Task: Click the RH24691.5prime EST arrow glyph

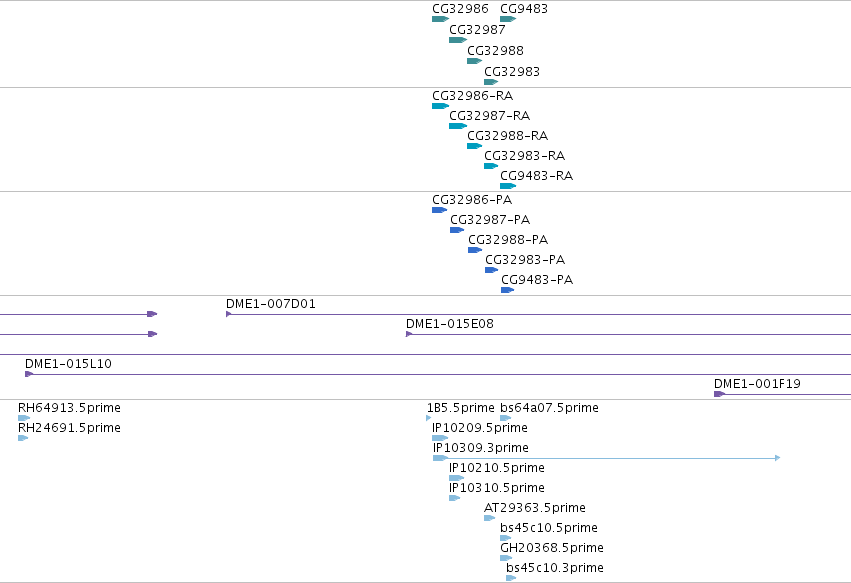Action: [23, 438]
